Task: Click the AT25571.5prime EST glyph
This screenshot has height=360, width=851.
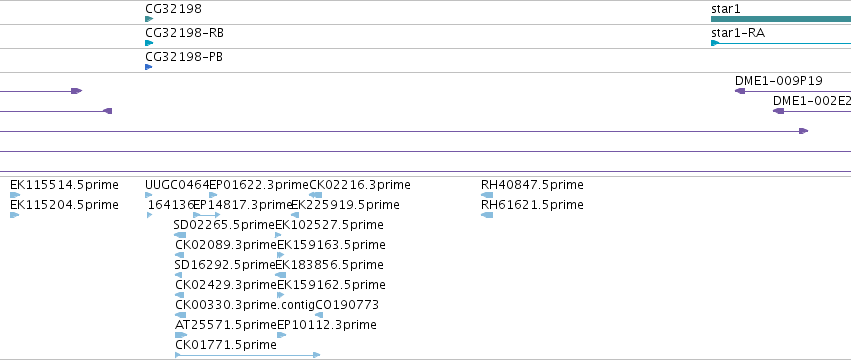Action: 181,335
